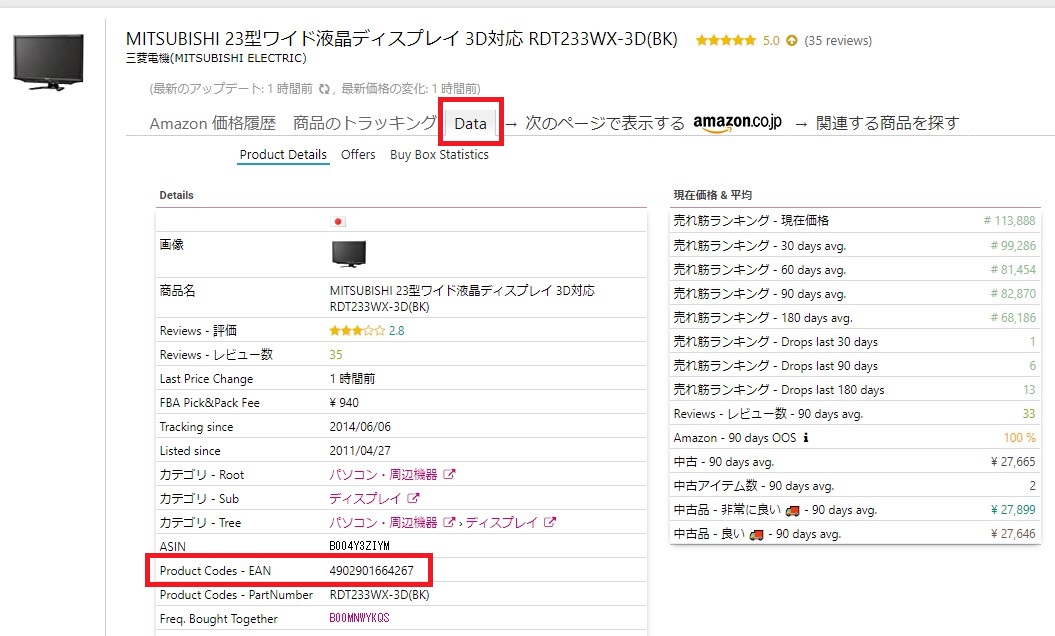
Task: Click the 100 % out-of-stock value
Action: [x=1019, y=437]
